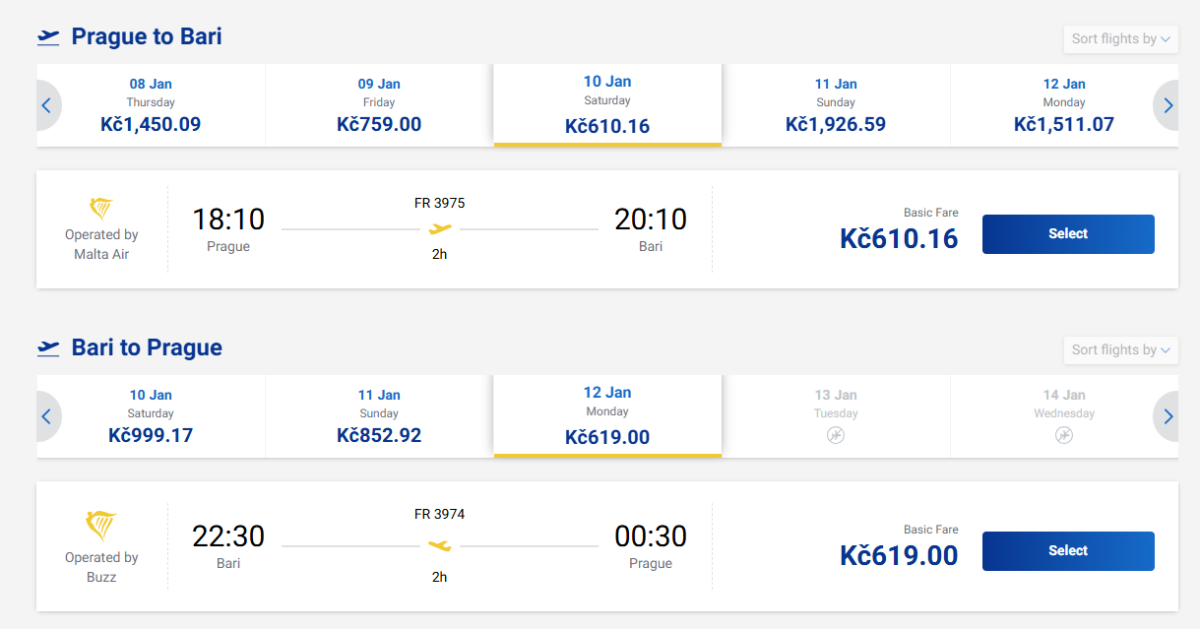Show later dates for Prague to Bari

pyautogui.click(x=1167, y=105)
